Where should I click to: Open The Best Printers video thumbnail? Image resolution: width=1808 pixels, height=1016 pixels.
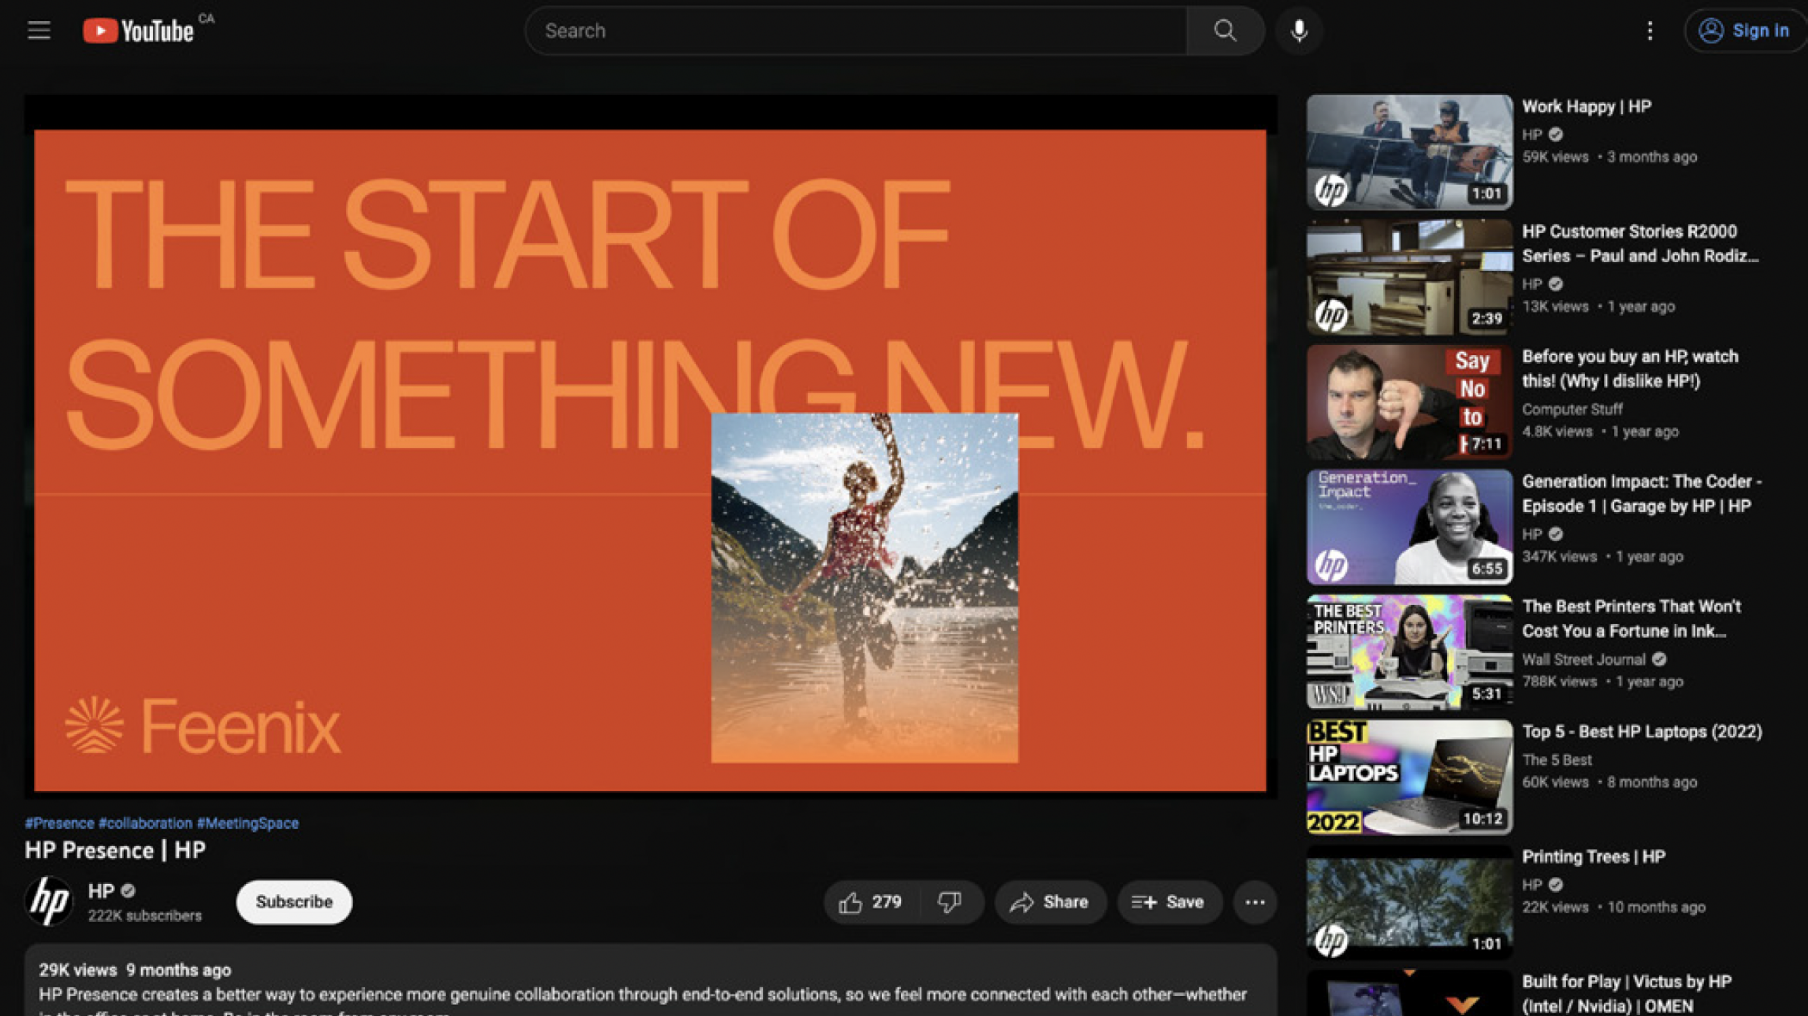[1409, 652]
